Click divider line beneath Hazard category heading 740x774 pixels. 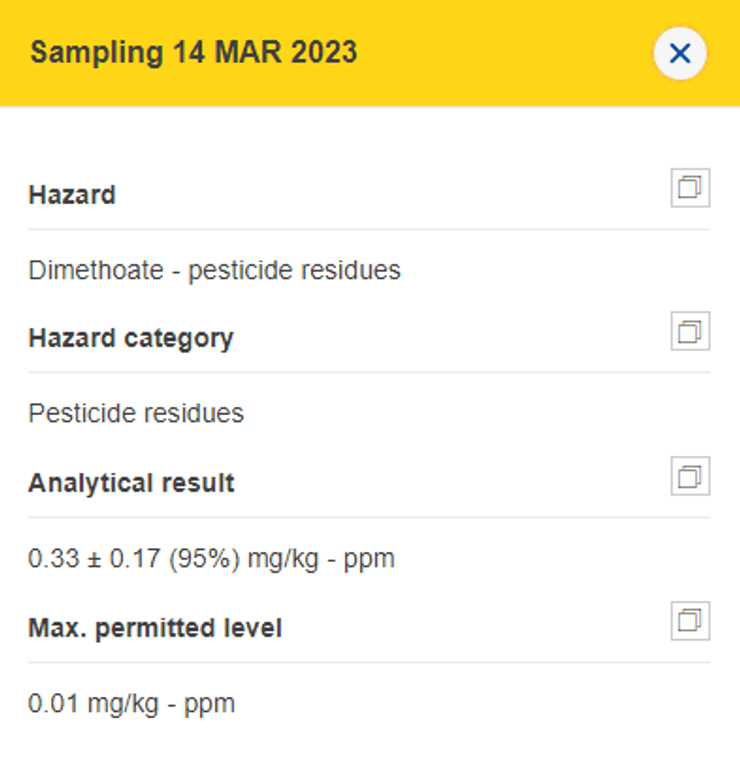click(369, 373)
